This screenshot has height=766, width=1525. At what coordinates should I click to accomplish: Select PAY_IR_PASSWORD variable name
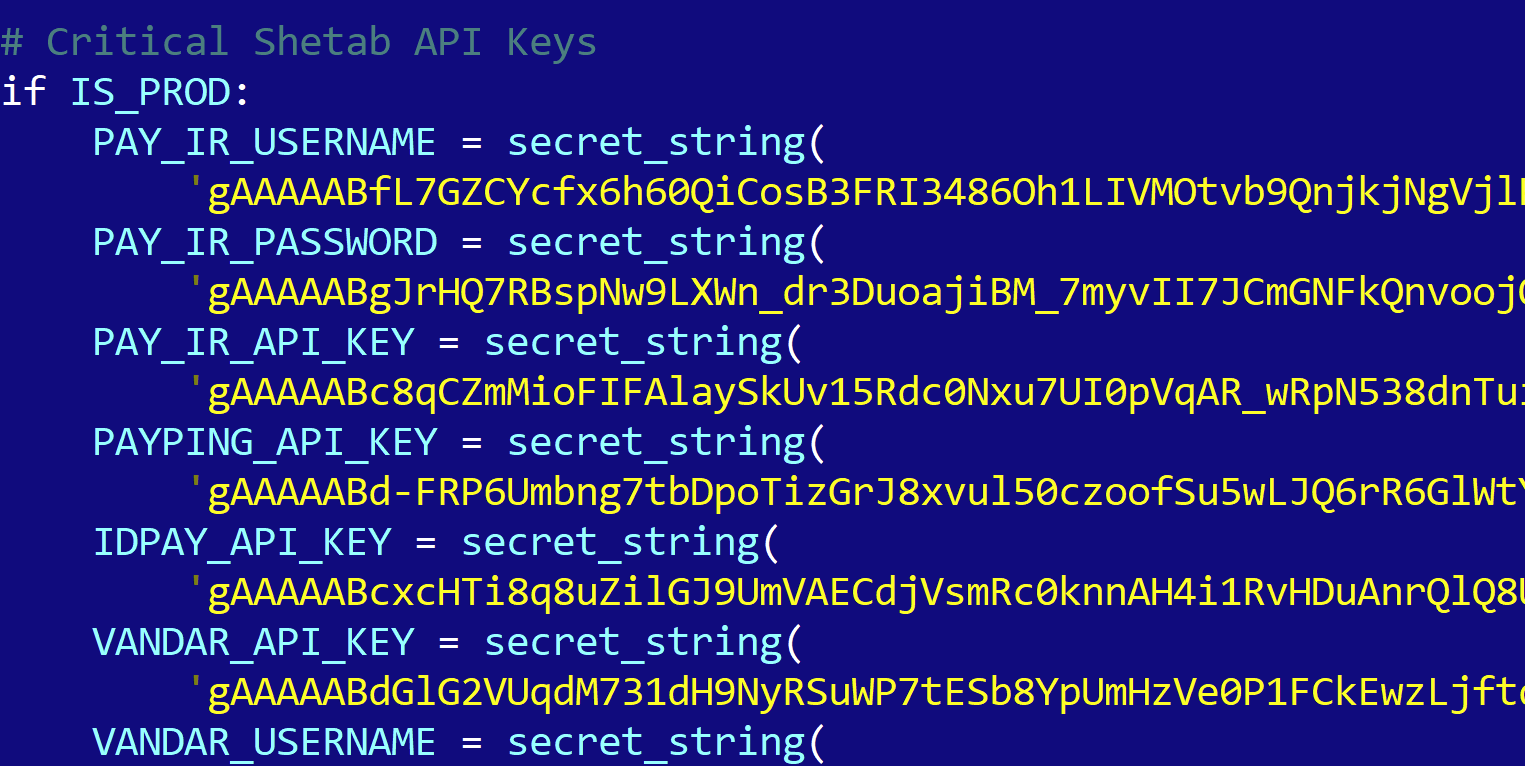click(x=265, y=242)
